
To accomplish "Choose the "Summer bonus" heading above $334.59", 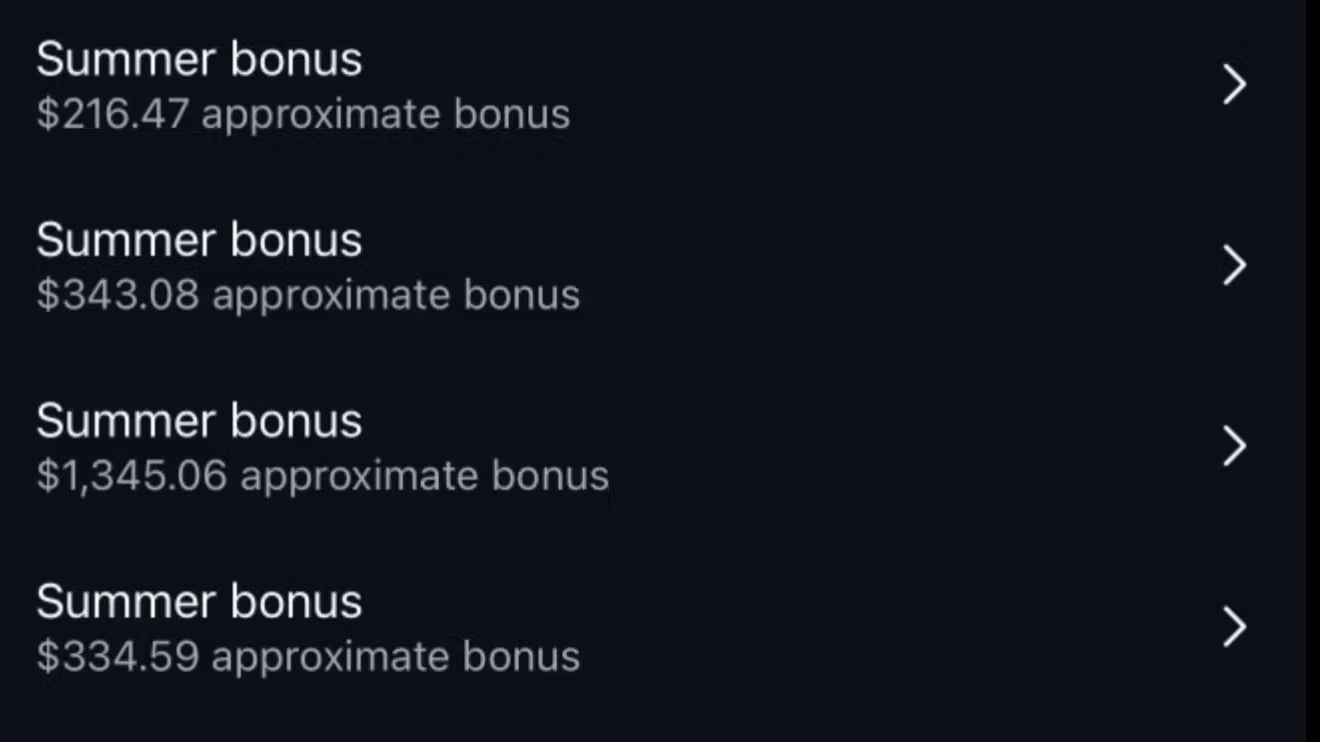I will click(199, 602).
